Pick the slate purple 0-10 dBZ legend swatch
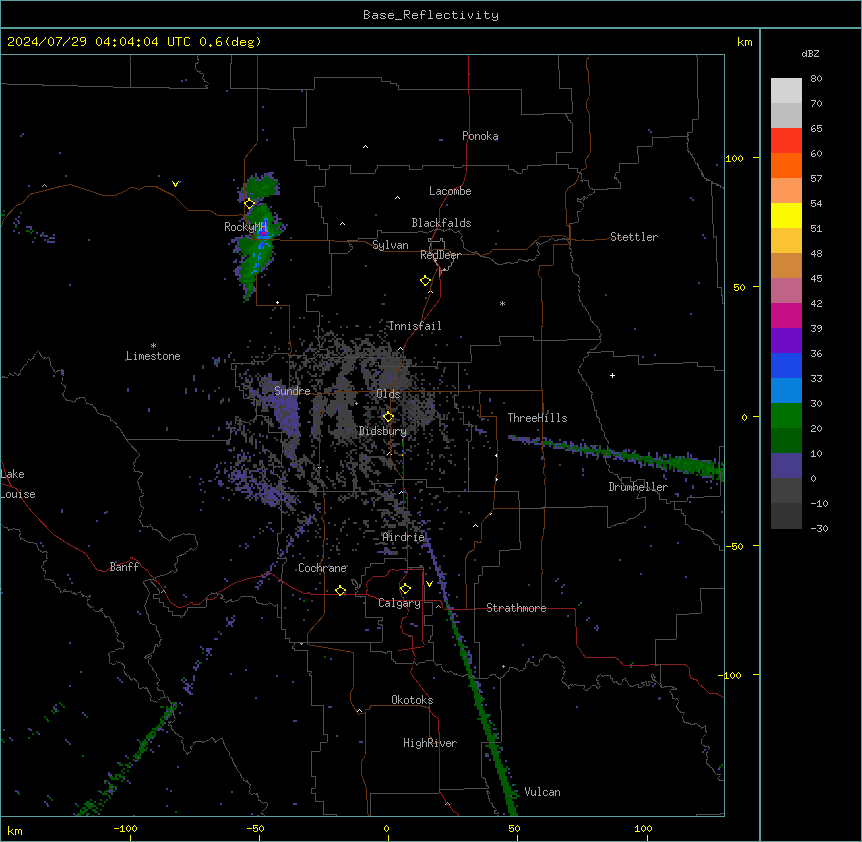Screen dimensions: 862x842 [x=786, y=466]
